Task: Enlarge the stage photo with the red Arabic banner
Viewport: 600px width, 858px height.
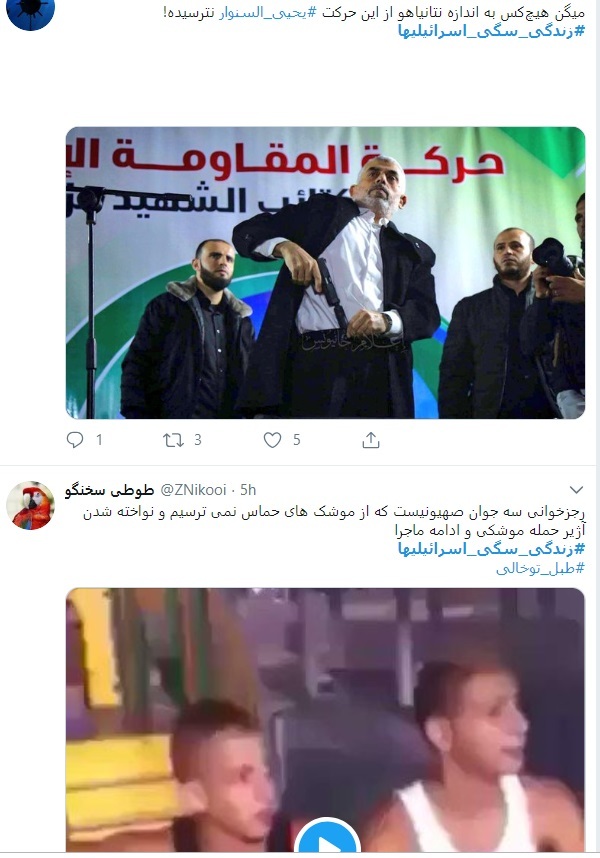Action: (x=325, y=273)
